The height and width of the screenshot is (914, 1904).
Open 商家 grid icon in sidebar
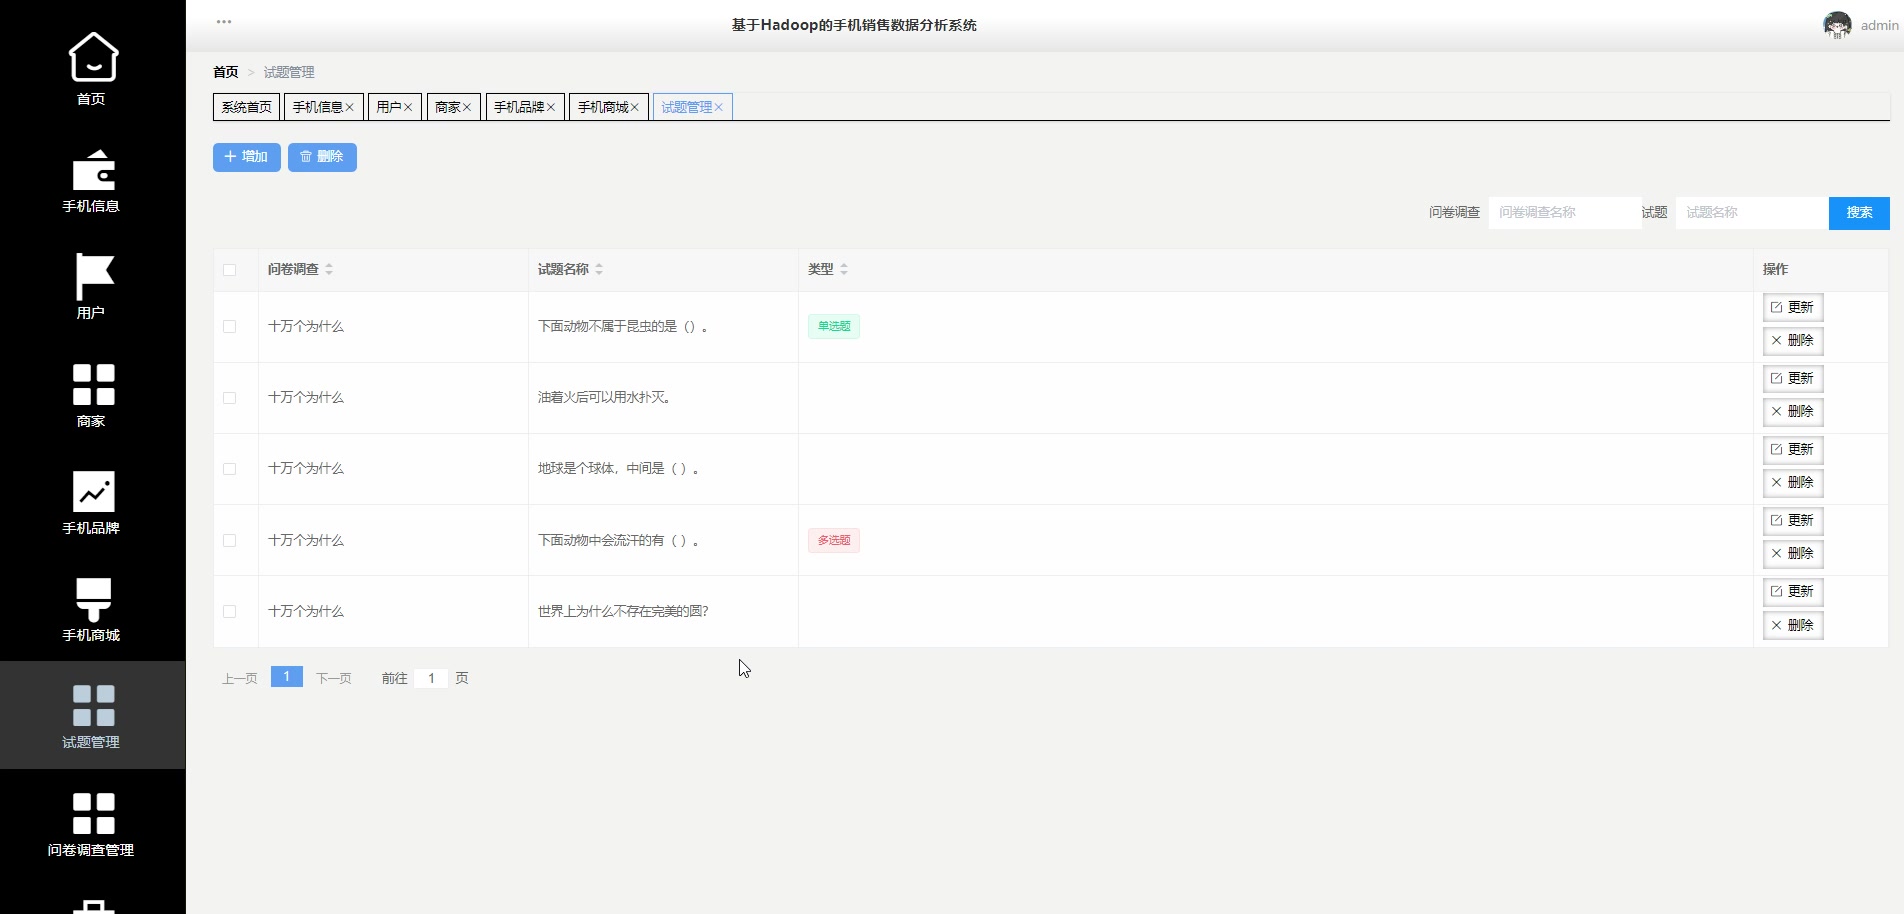(x=93, y=384)
